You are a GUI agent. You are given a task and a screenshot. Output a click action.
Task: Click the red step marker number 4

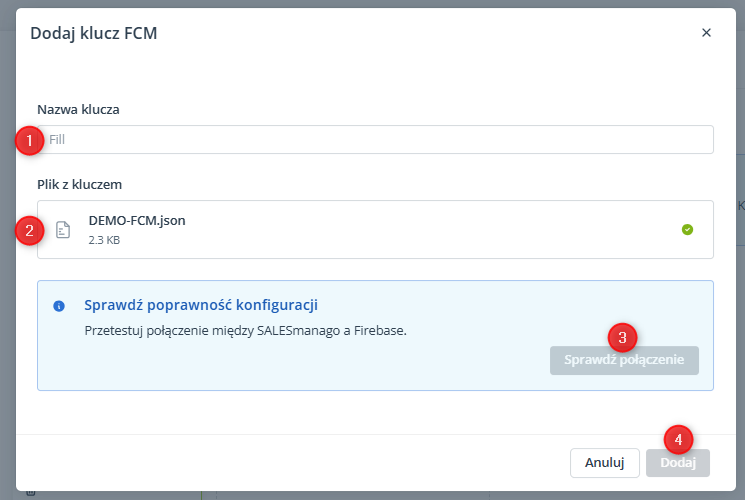click(x=678, y=440)
